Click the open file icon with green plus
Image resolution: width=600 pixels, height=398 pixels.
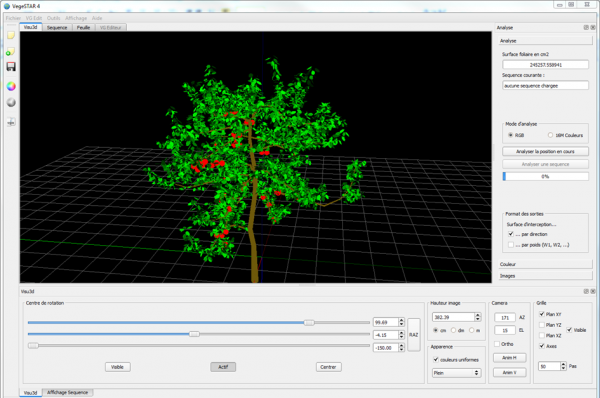point(10,52)
